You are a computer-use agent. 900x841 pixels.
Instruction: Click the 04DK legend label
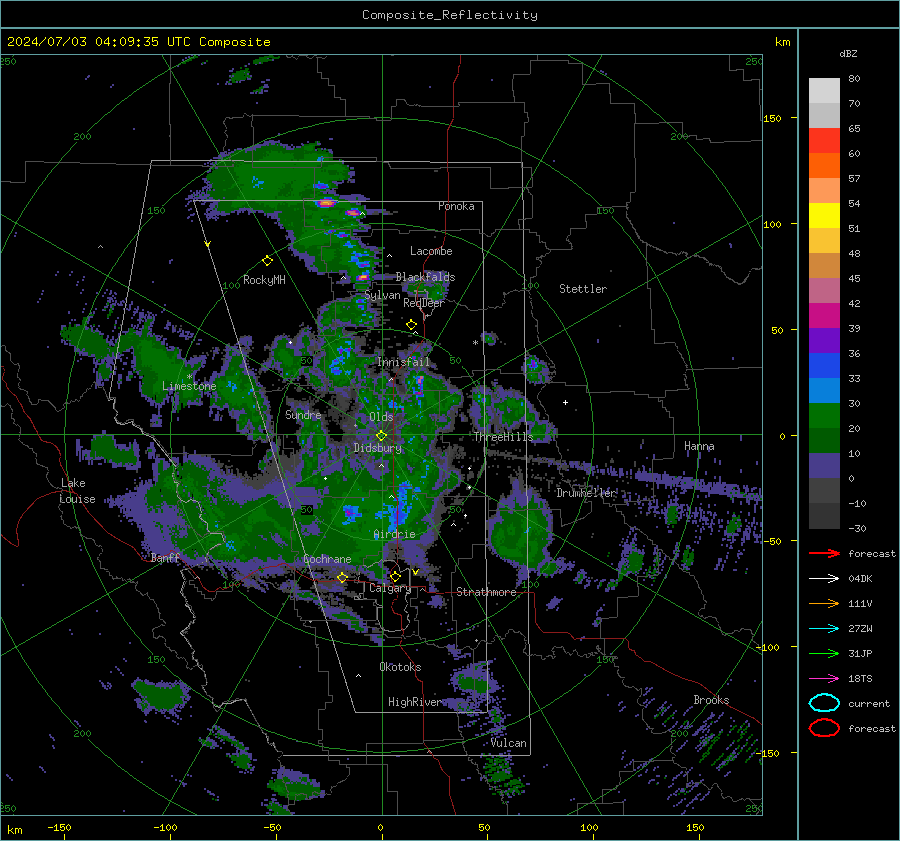point(860,579)
